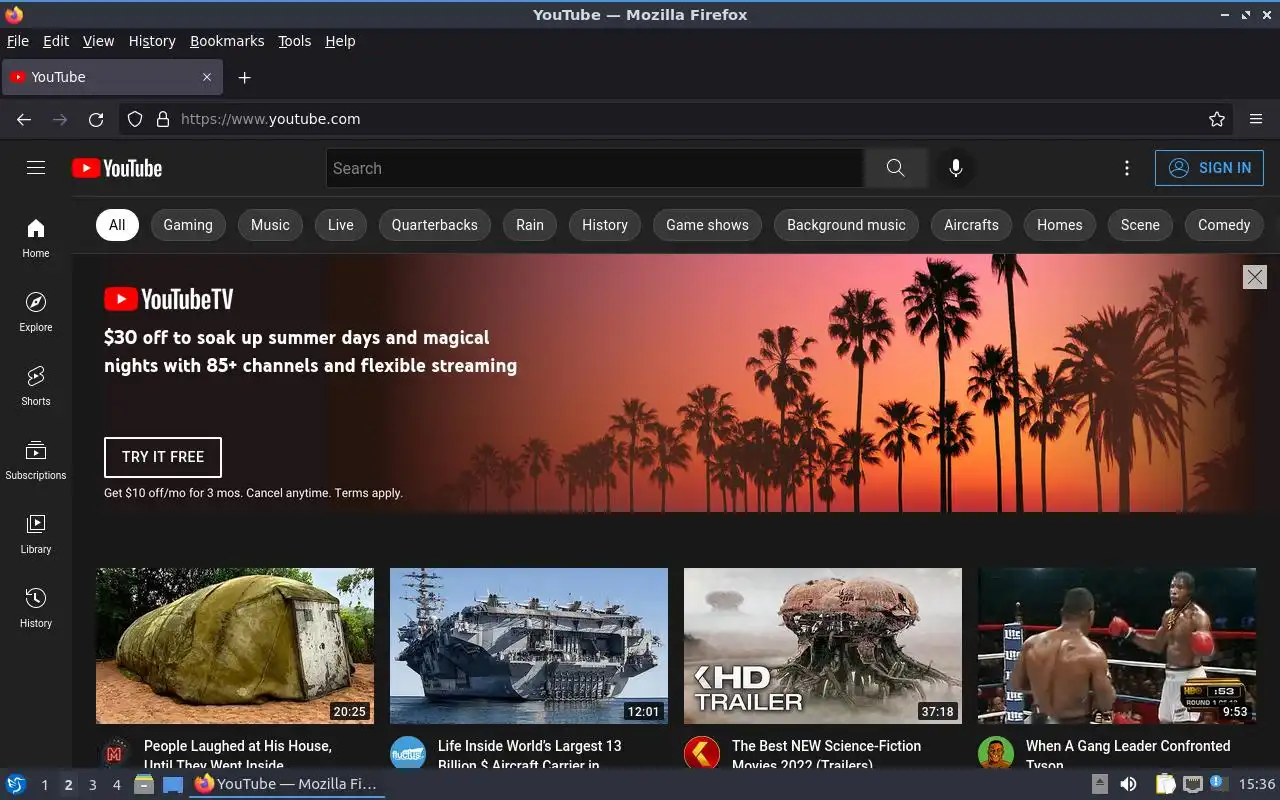
Task: Select the Live filter chip
Action: coord(341,225)
